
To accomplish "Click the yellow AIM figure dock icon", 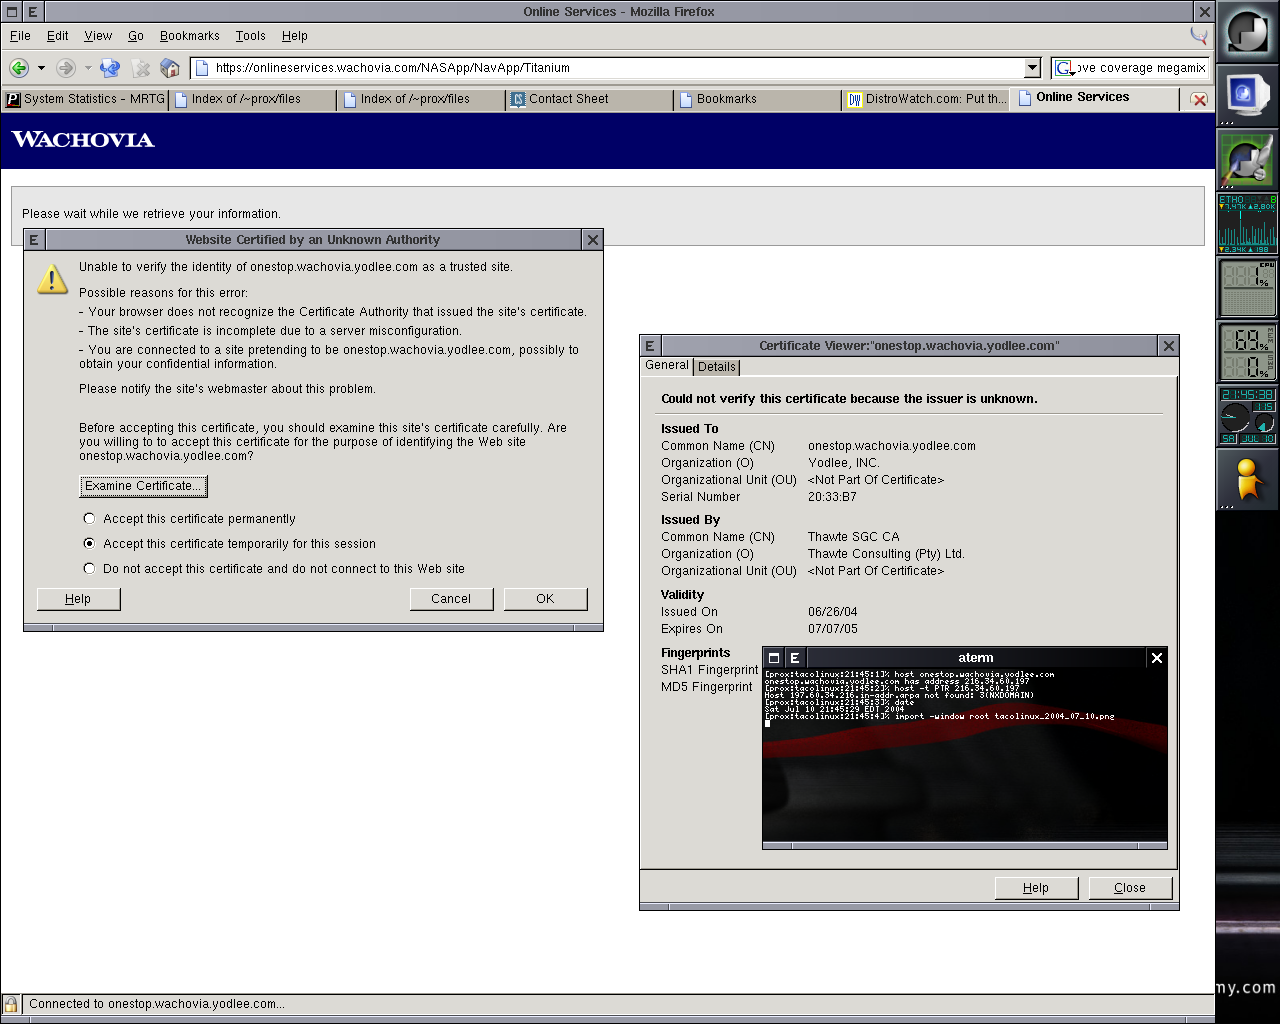I will click(x=1247, y=479).
